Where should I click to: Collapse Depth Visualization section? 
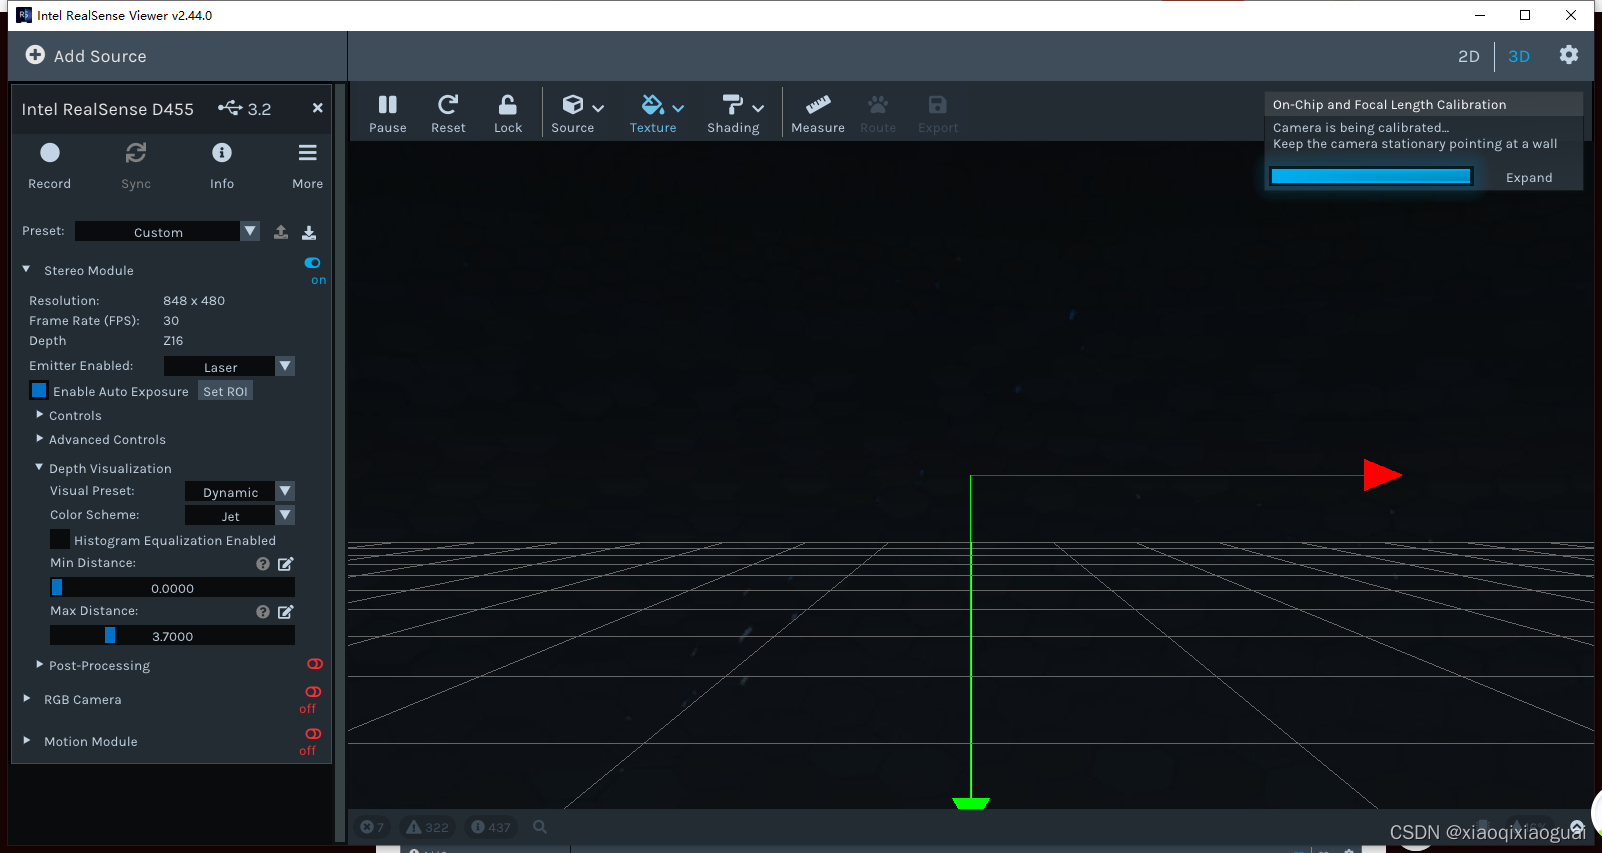coord(39,467)
